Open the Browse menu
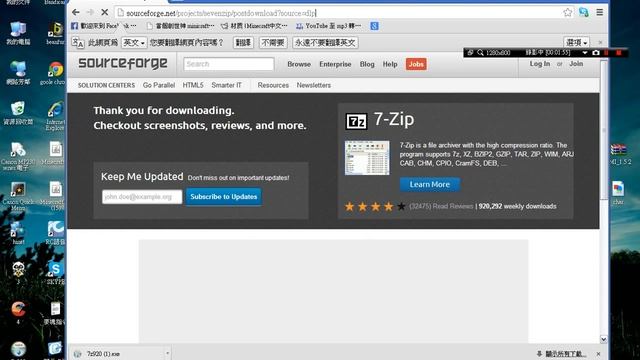This screenshot has width=640, height=360. click(x=299, y=64)
